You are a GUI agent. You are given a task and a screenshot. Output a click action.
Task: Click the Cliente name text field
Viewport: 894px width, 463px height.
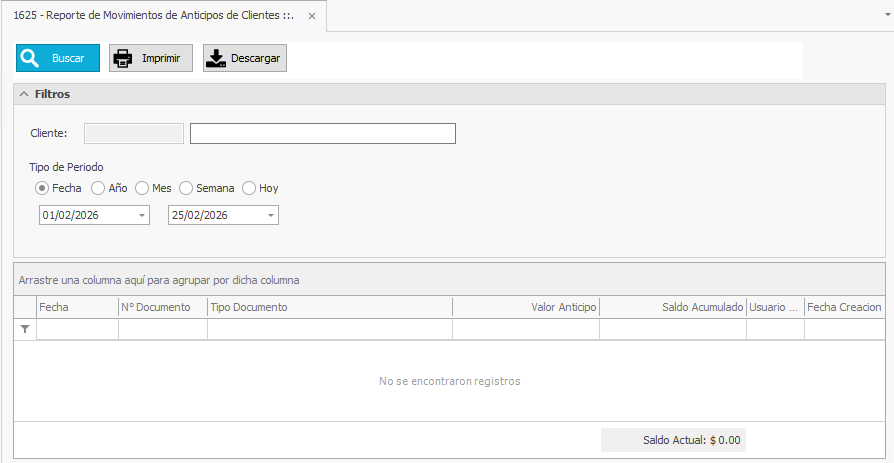(322, 134)
